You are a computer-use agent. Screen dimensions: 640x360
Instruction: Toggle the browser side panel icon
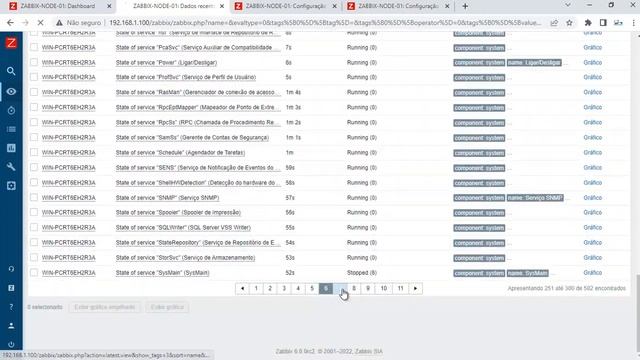(603, 23)
